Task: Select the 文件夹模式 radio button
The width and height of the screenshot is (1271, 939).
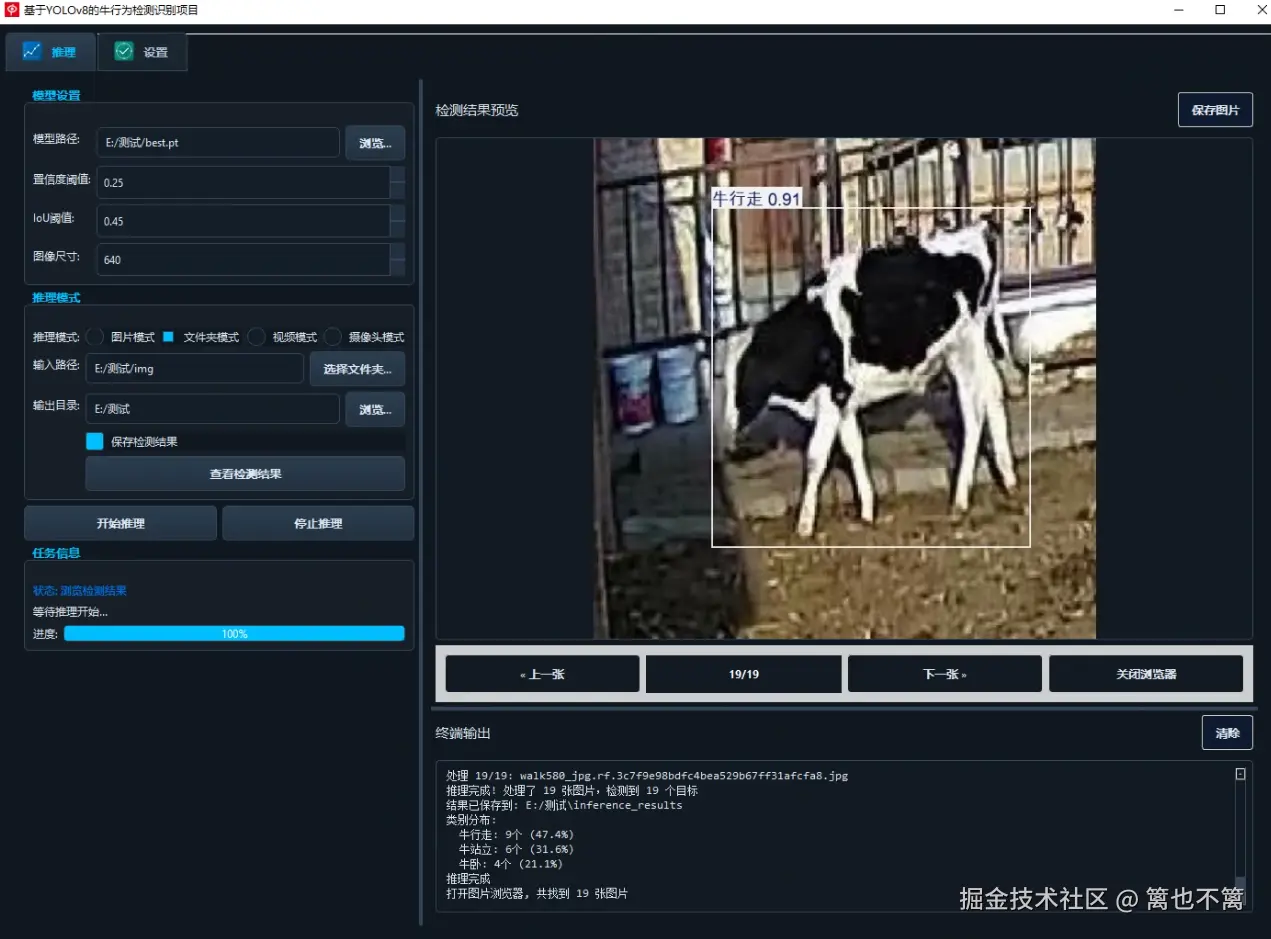Action: click(168, 337)
